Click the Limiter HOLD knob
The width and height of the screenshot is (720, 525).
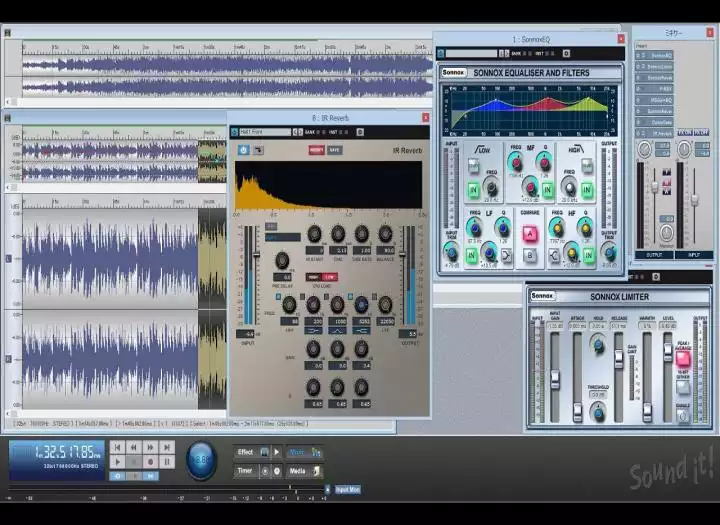(598, 344)
